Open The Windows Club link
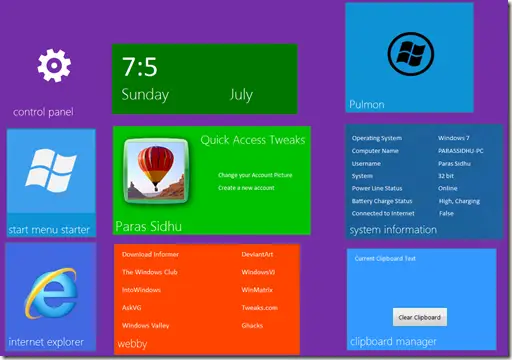 [150, 272]
